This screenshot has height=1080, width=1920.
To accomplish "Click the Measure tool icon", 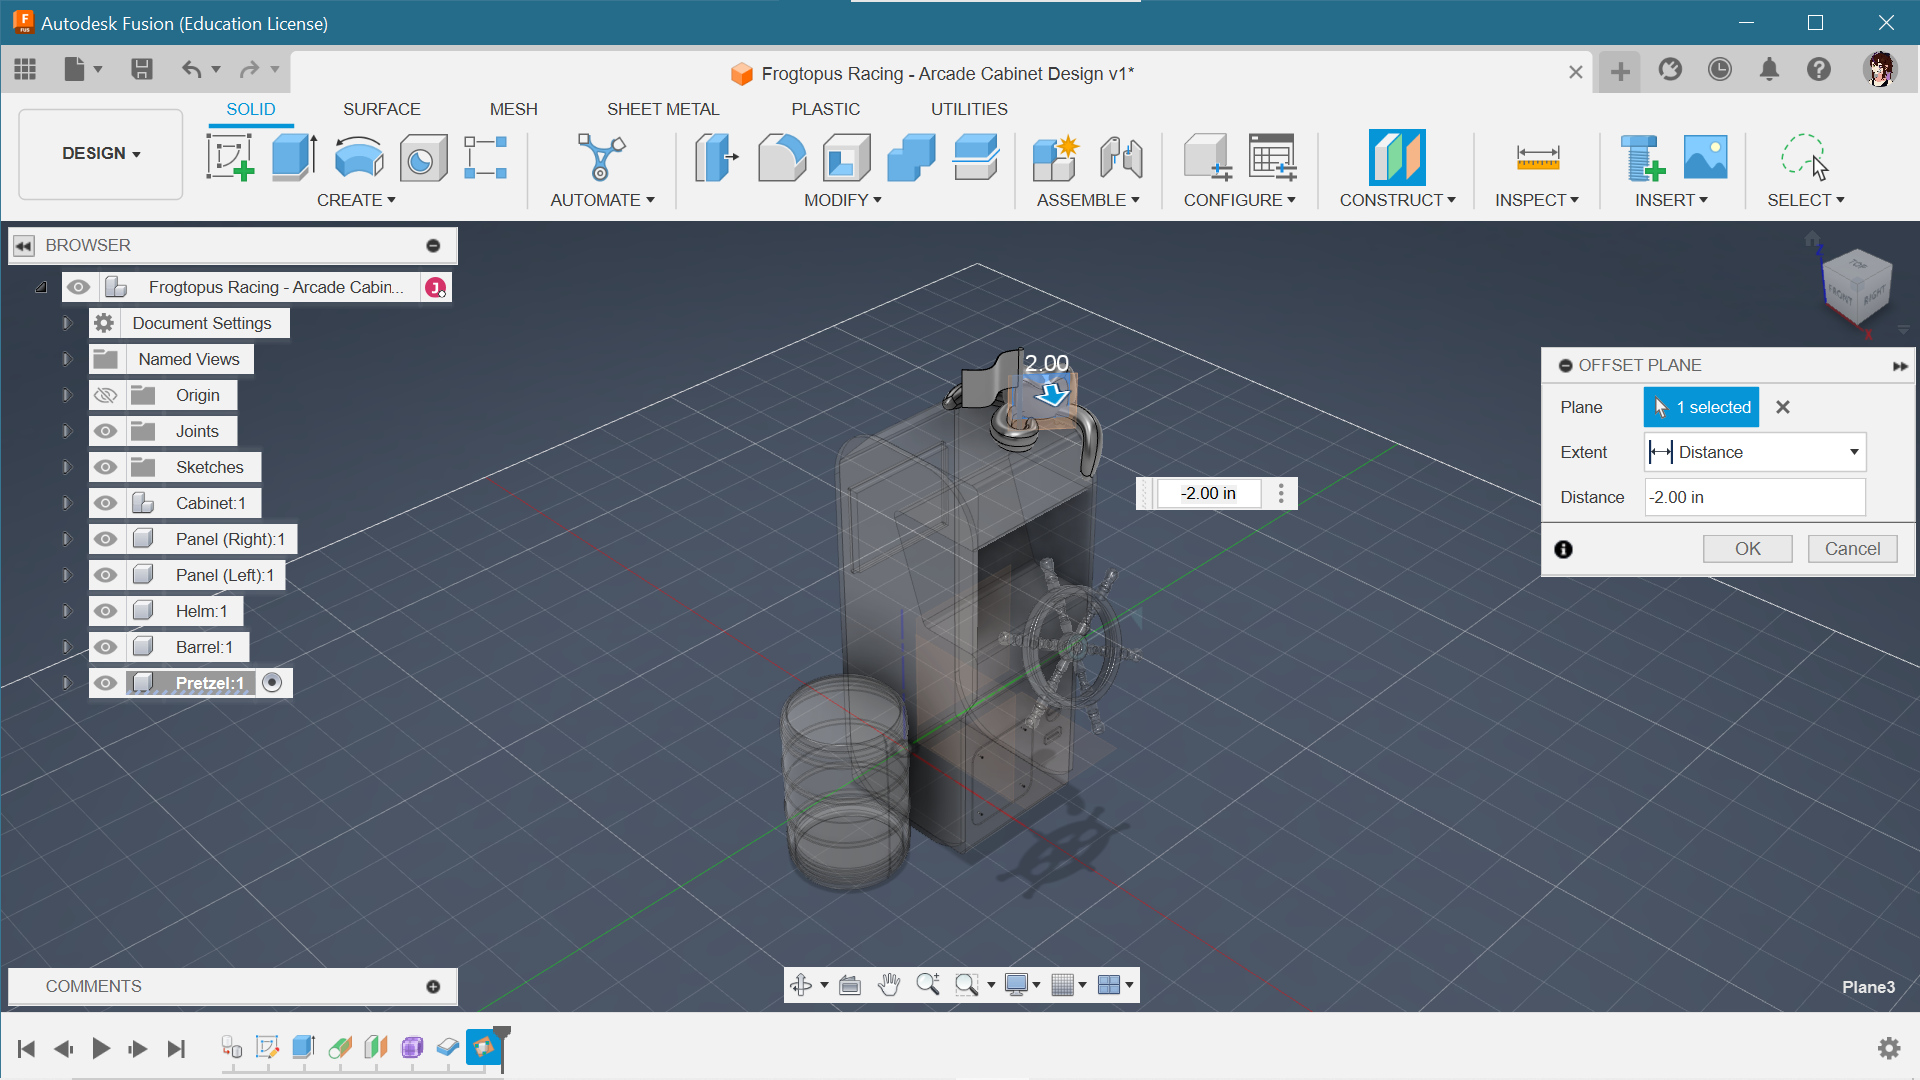I will [1537, 157].
